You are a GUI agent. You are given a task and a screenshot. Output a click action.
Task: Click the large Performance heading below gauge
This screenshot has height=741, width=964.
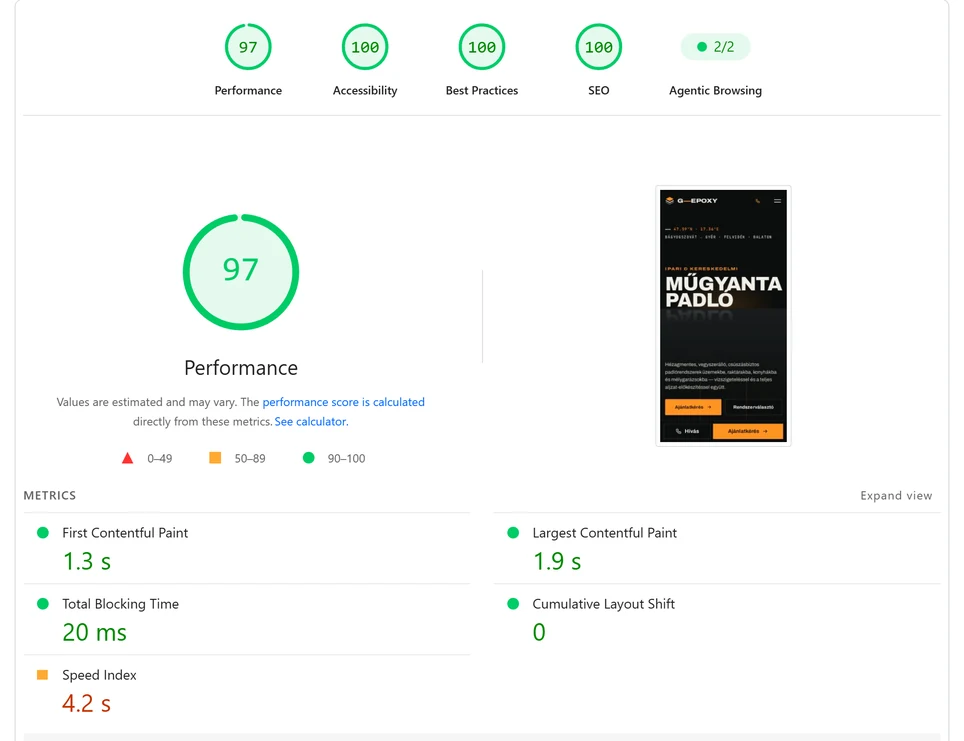click(241, 368)
